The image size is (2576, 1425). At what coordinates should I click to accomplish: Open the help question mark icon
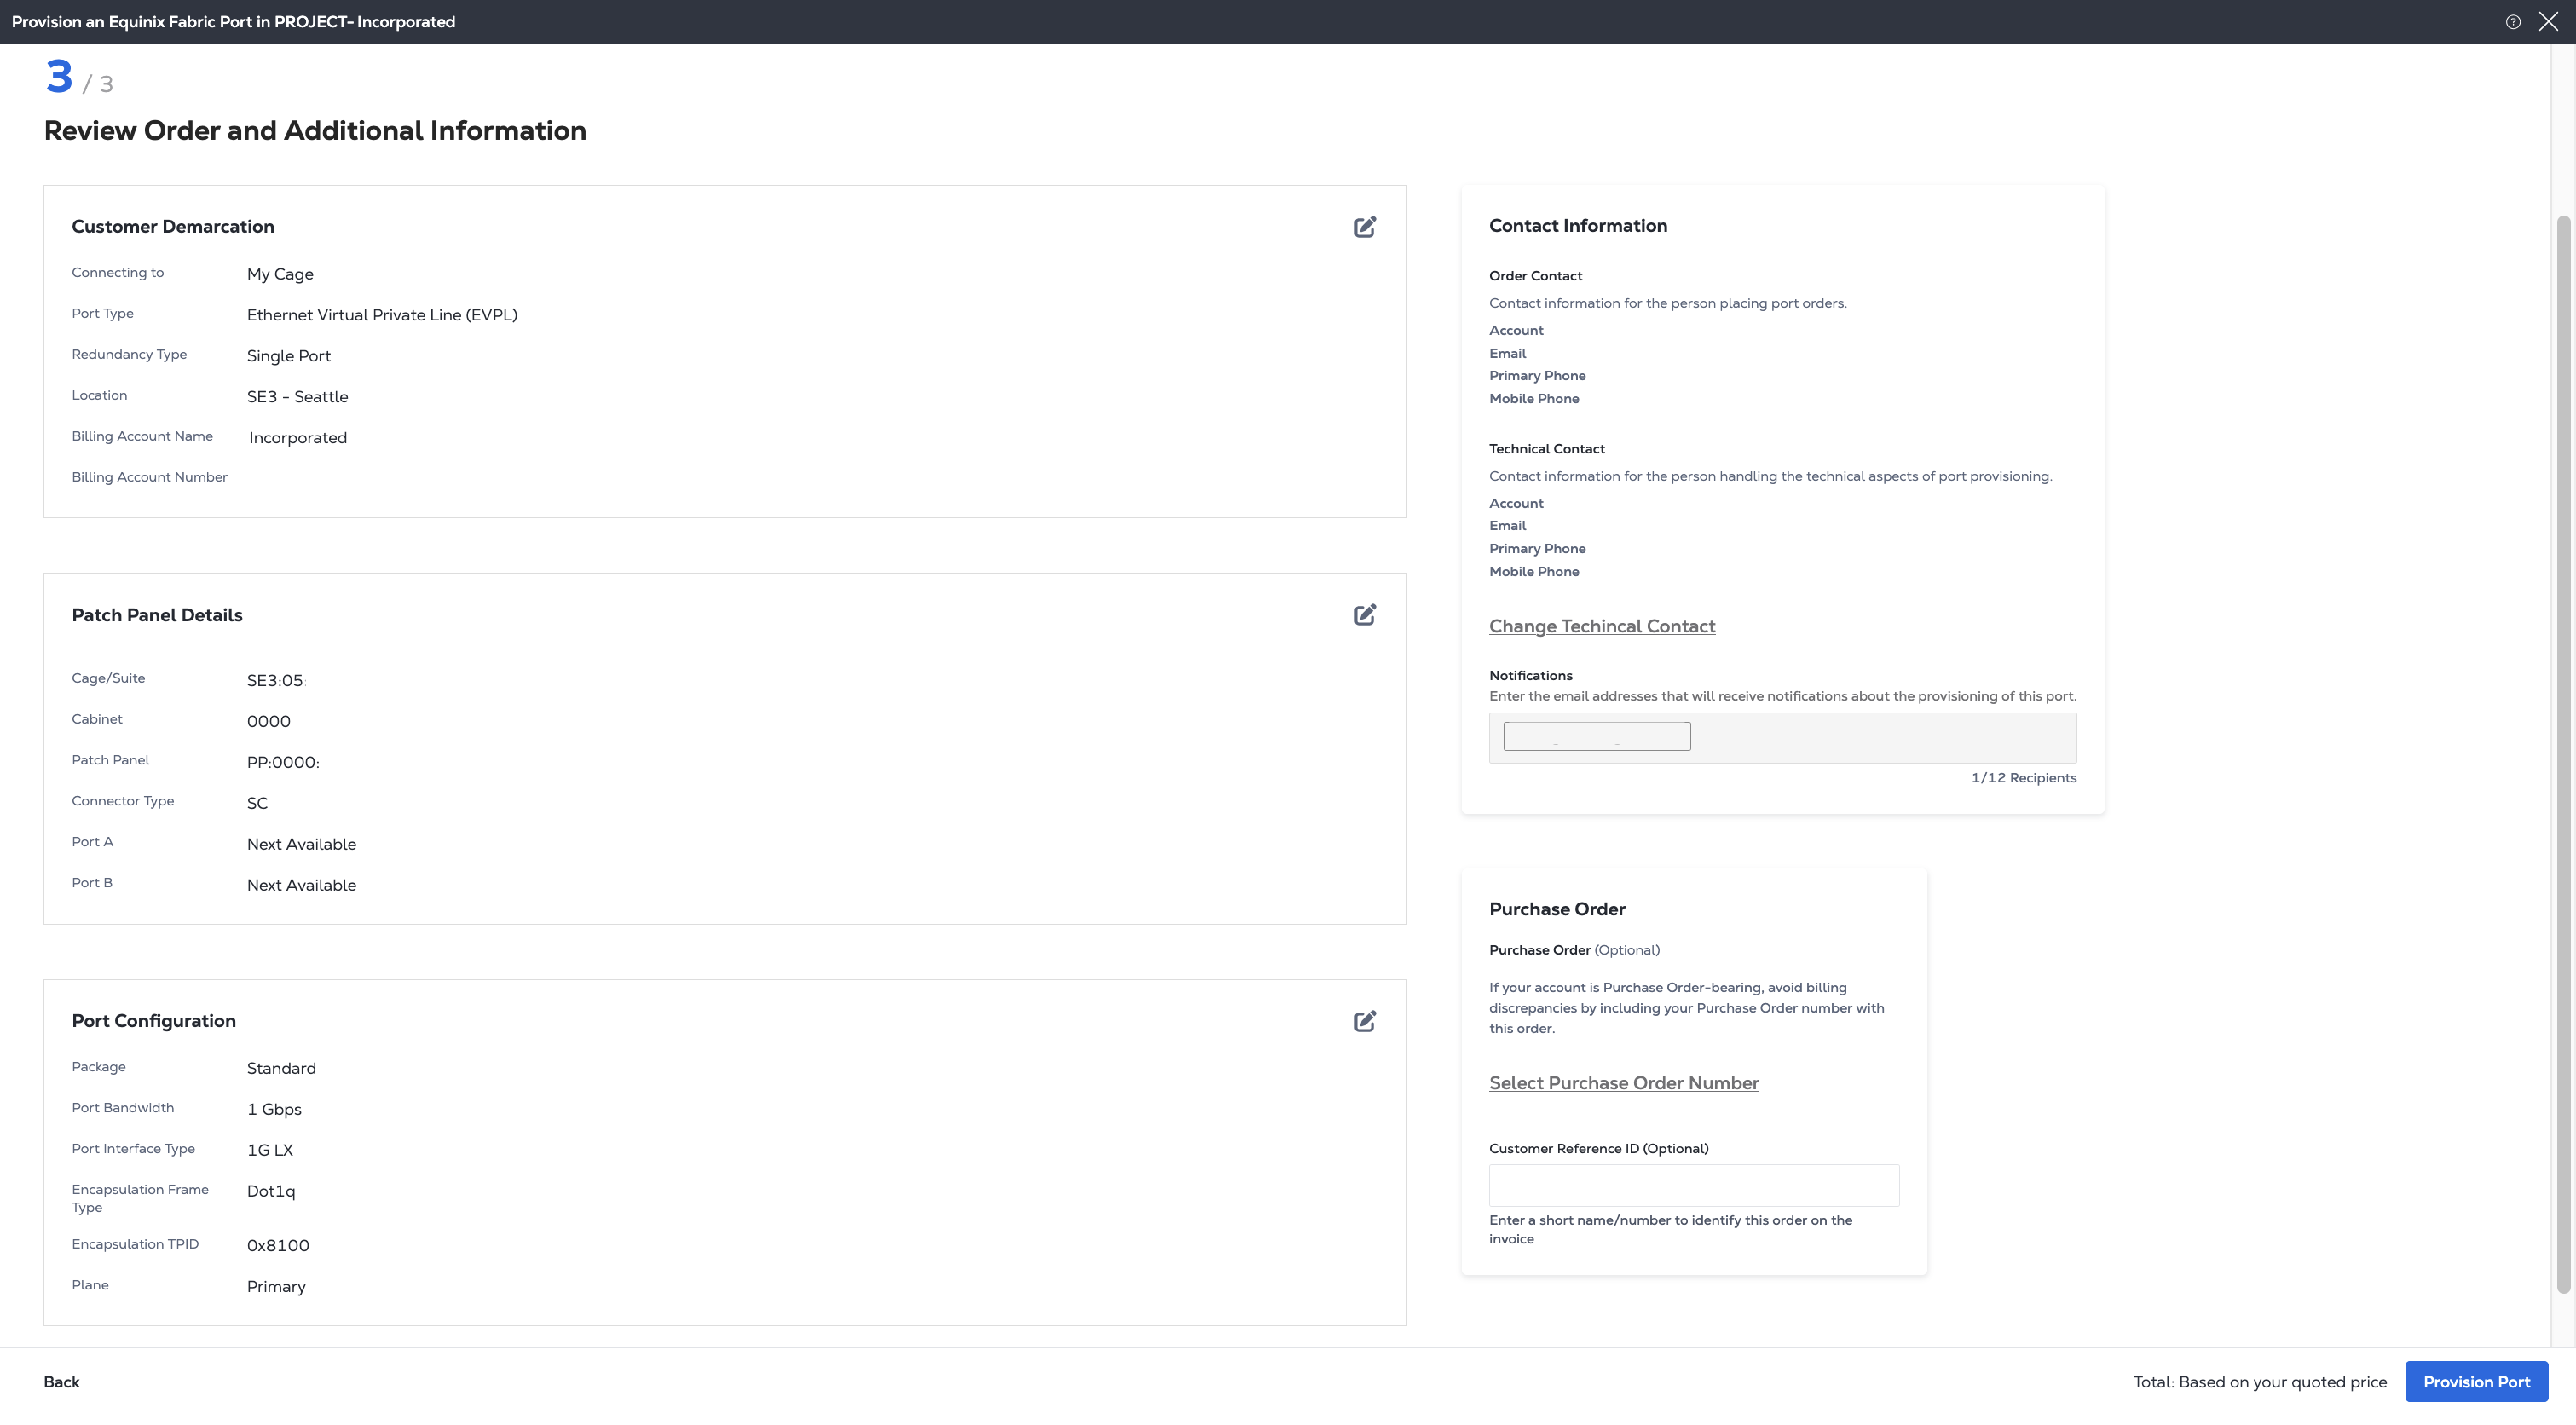[x=2512, y=22]
